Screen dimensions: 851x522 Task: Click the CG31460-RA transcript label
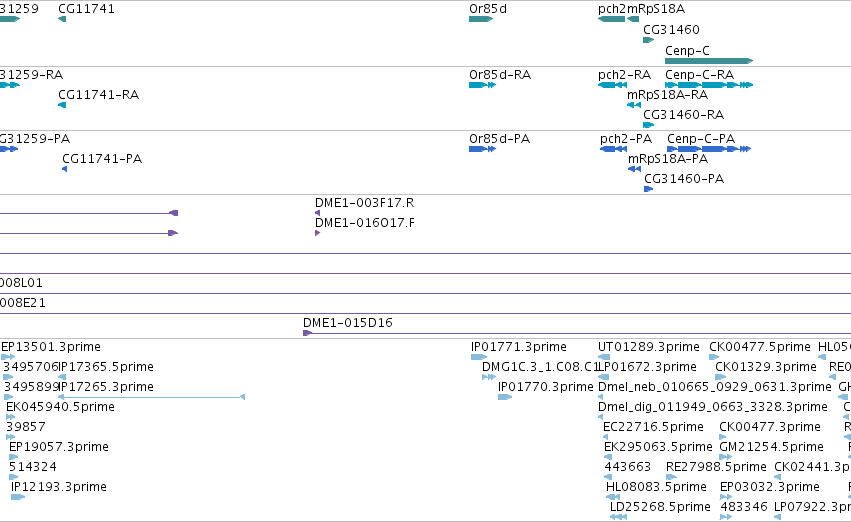tap(684, 114)
